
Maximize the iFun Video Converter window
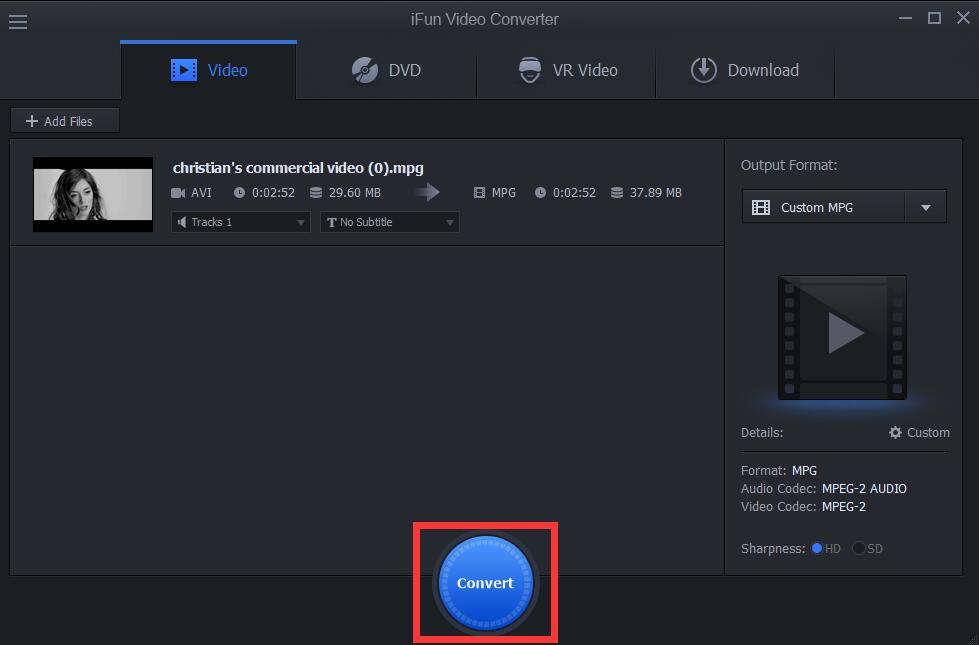[x=934, y=18]
